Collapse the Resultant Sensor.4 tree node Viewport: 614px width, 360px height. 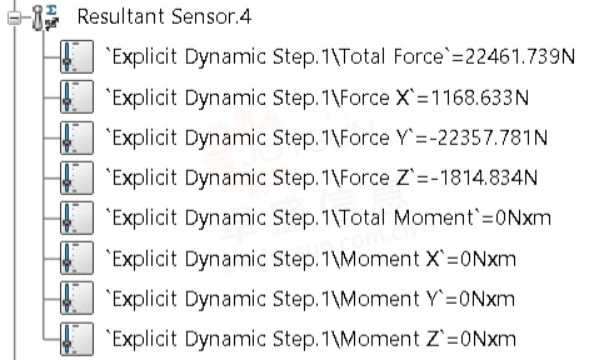14,18
